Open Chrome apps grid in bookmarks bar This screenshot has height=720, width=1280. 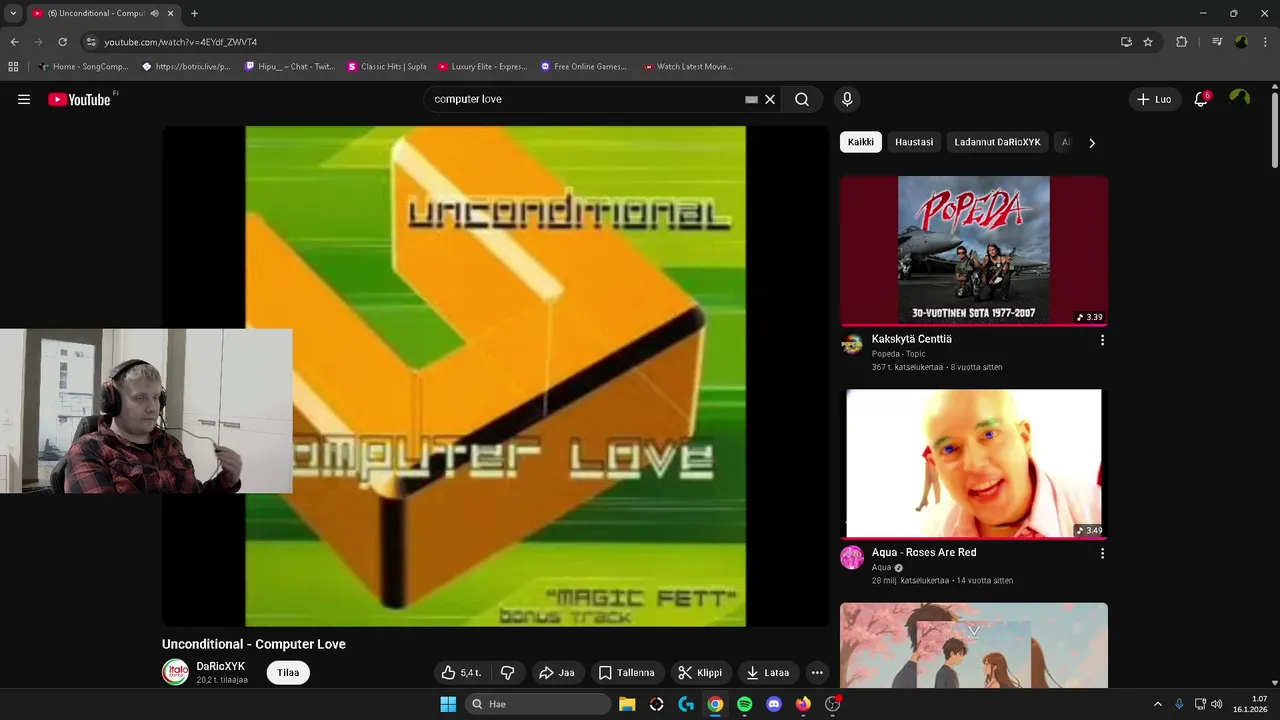[13, 67]
